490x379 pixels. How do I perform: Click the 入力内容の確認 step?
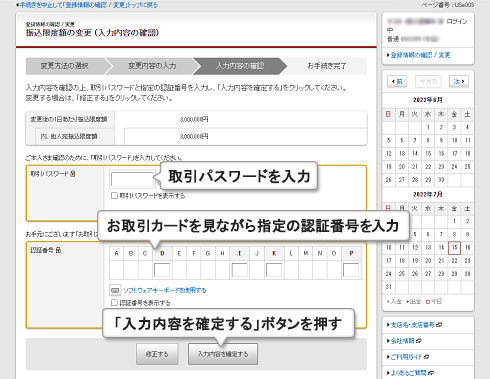coord(240,66)
